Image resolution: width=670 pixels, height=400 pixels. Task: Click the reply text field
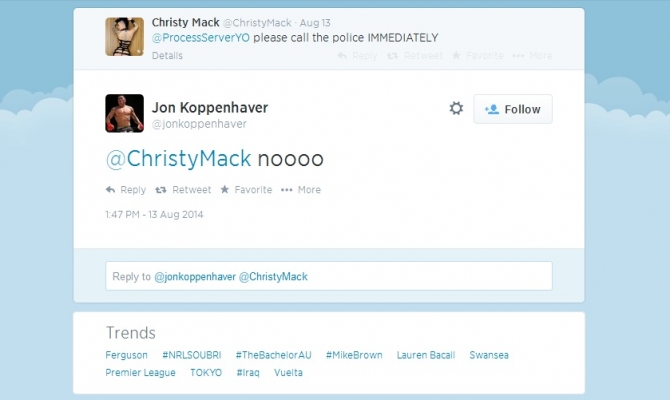tap(329, 276)
